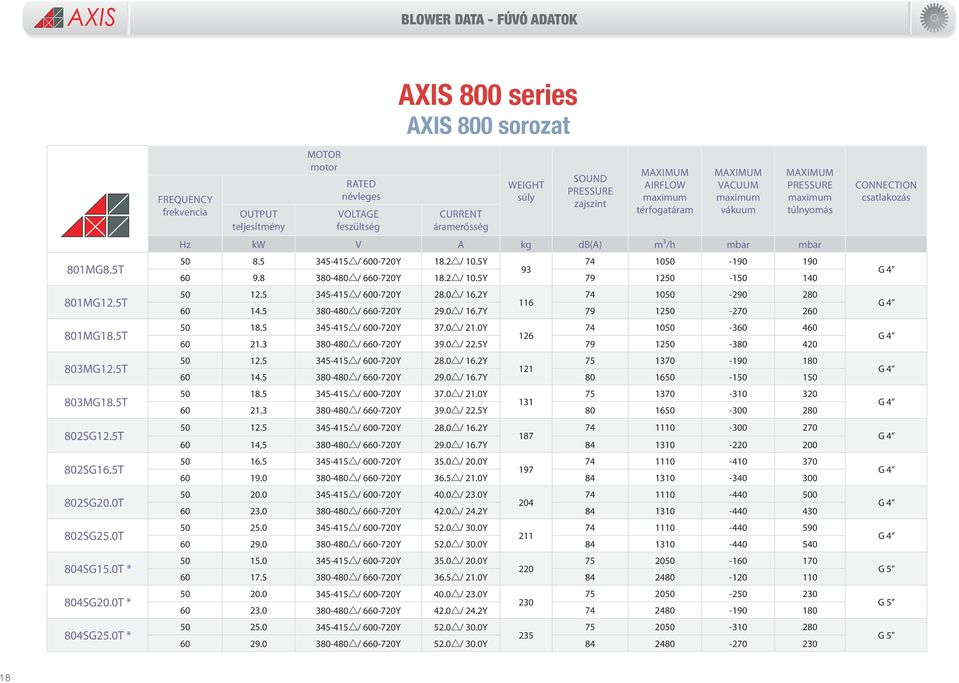Click the MAXIMUM AIRFLOW column header
The image size is (959, 683).
(x=665, y=191)
